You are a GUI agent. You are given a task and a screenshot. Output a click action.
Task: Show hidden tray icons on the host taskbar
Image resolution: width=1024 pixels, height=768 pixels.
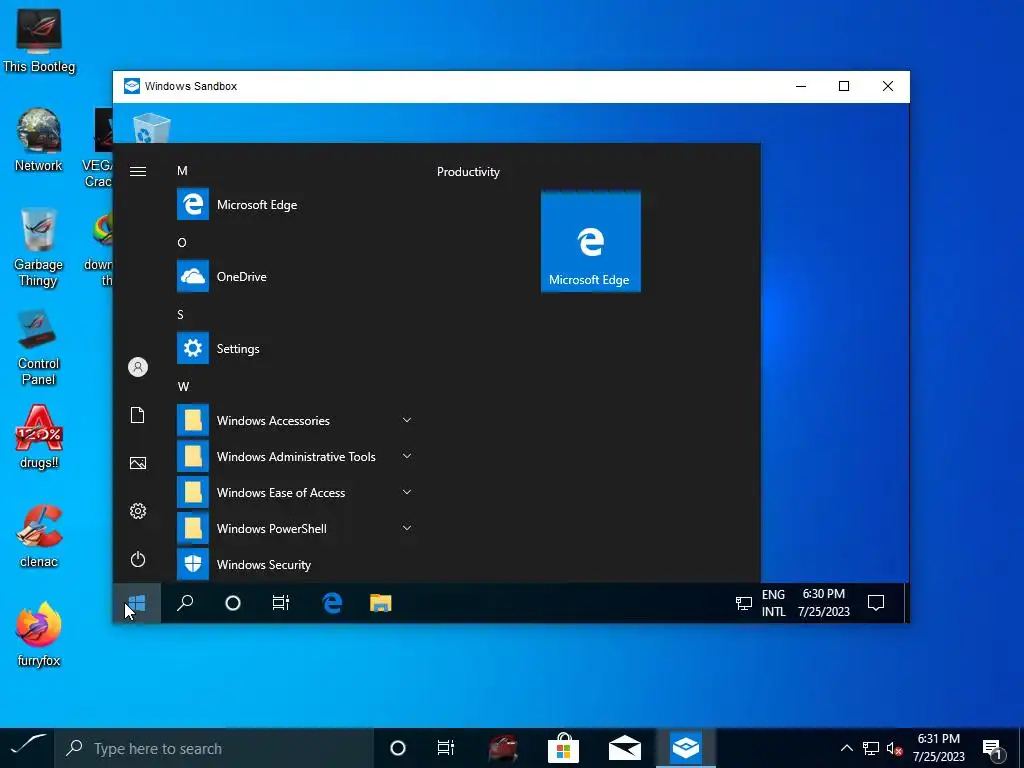pyautogui.click(x=846, y=748)
